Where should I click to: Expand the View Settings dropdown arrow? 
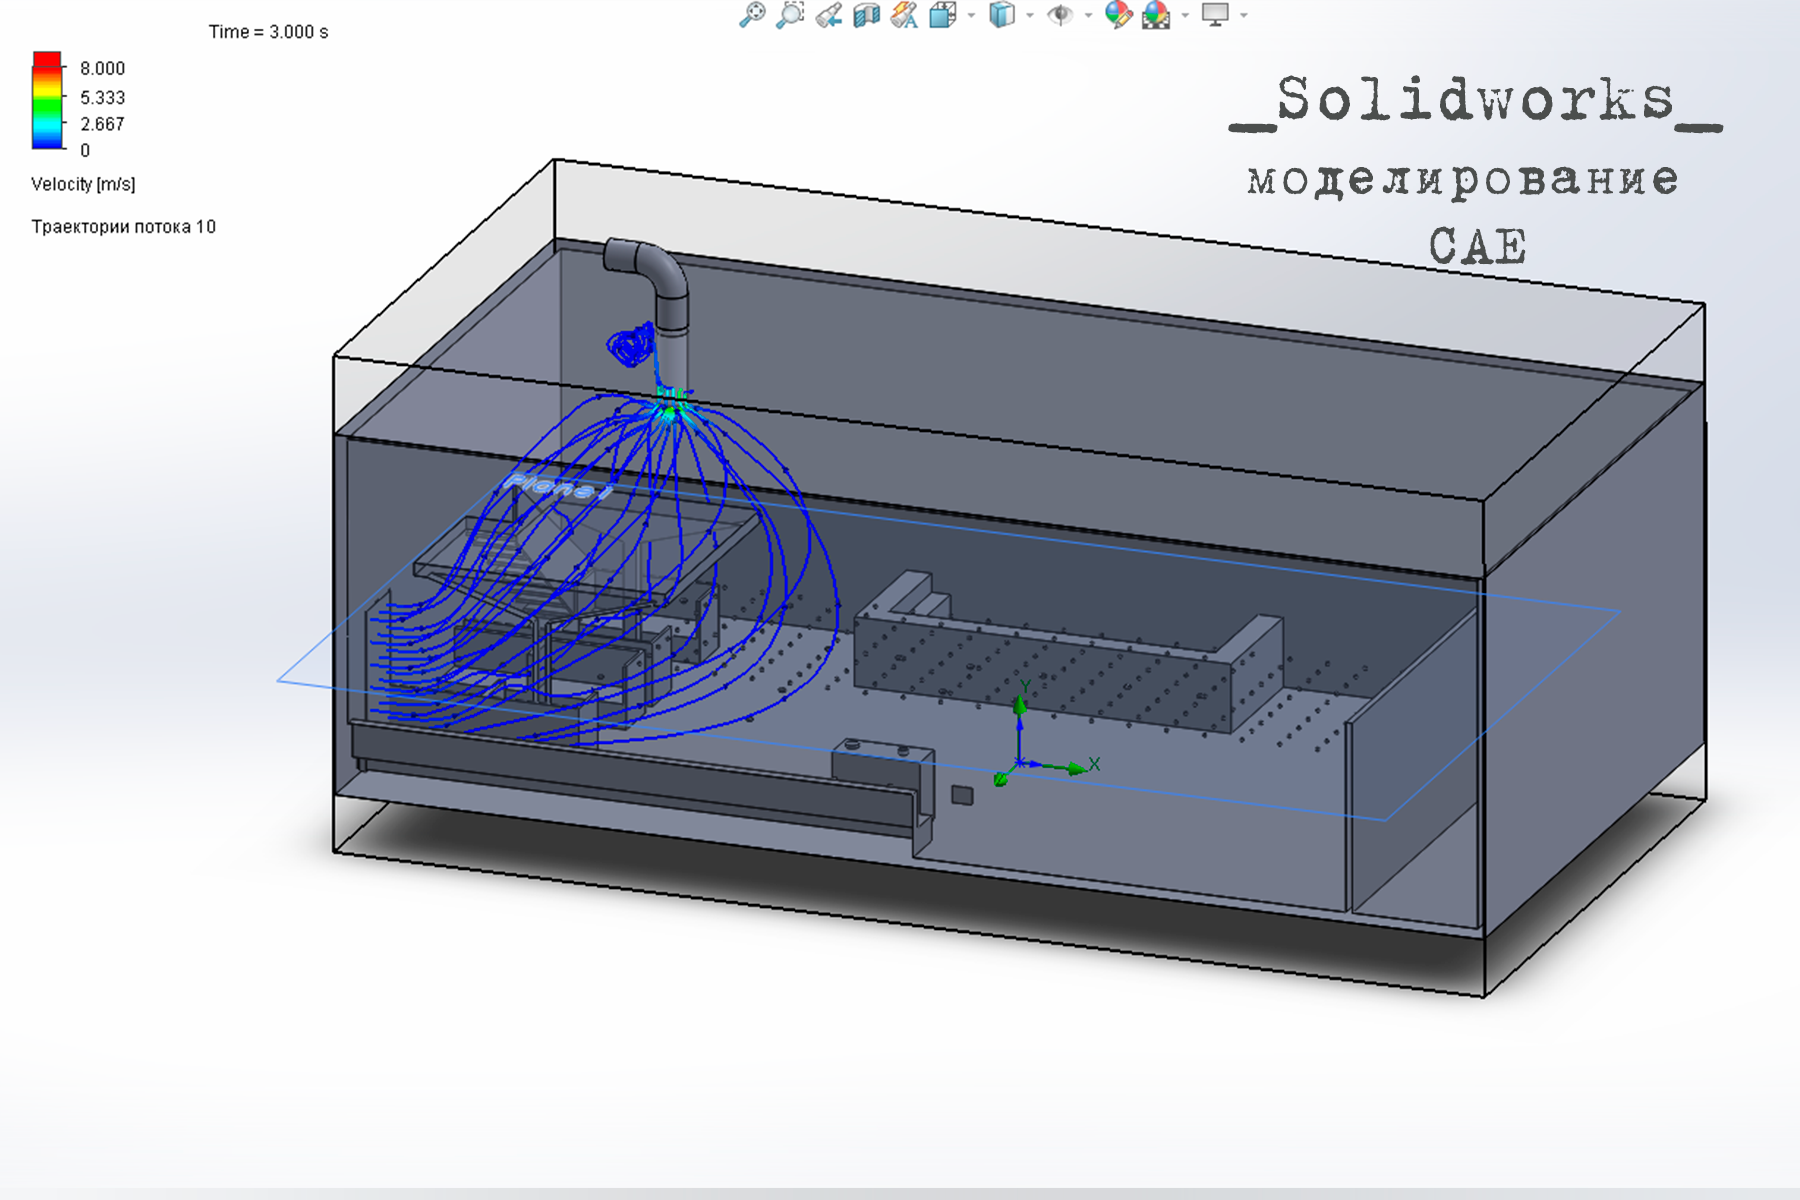pyautogui.click(x=1244, y=15)
